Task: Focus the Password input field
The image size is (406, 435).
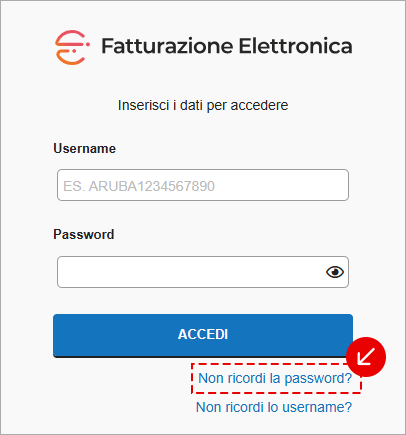Action: (x=203, y=272)
